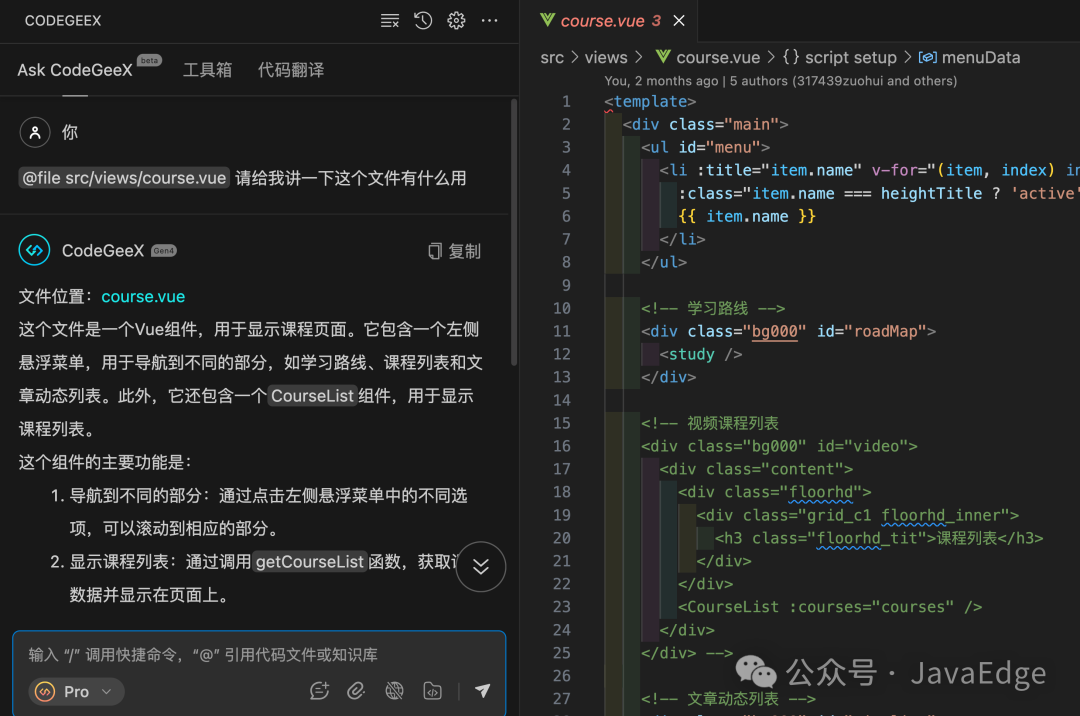This screenshot has height=716, width=1080.
Task: Click the Vue file icon on the course.vue tab
Action: [x=548, y=20]
